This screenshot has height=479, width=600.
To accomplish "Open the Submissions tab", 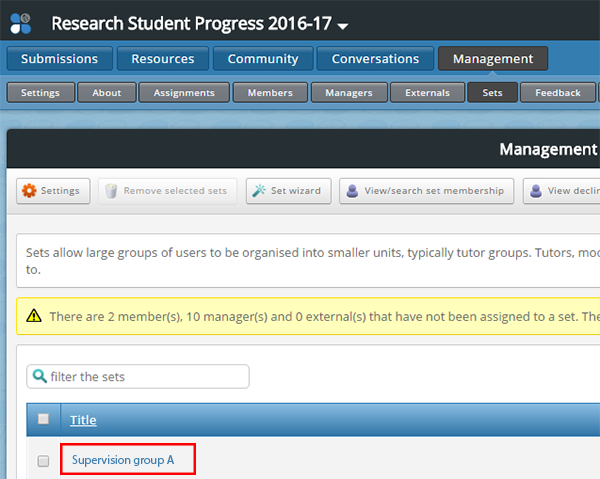I will 59,59.
